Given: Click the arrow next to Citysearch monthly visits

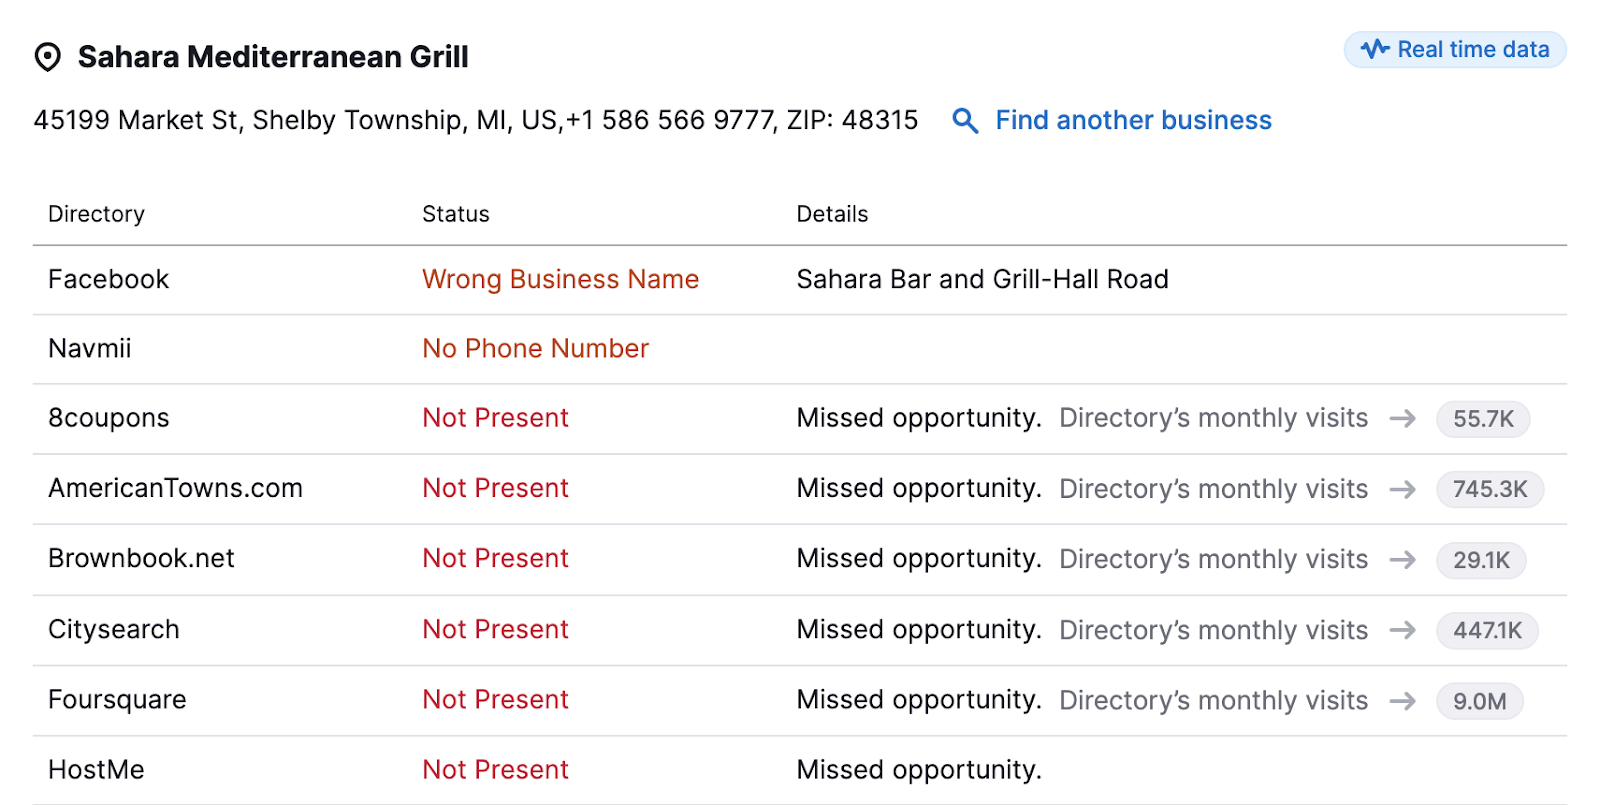Looking at the screenshot, I should (x=1404, y=631).
